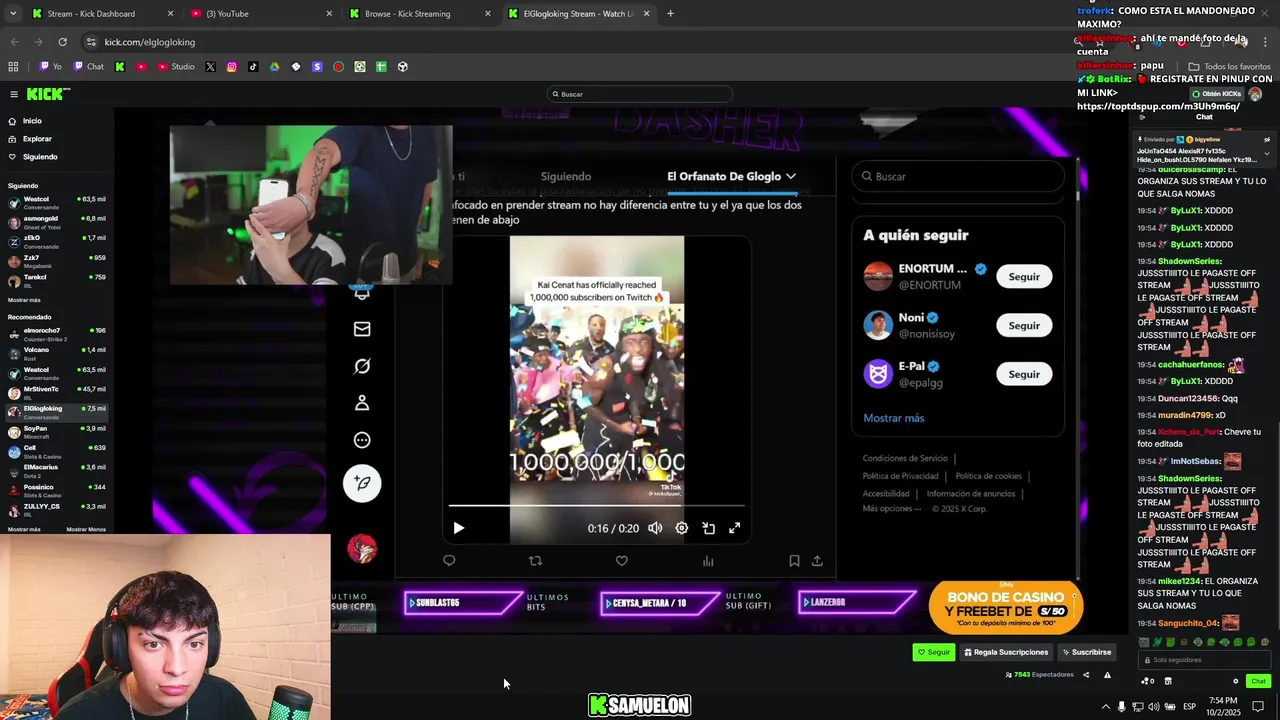Follow E-Pal with the Seguir button
1280x720 pixels.
1024,374
